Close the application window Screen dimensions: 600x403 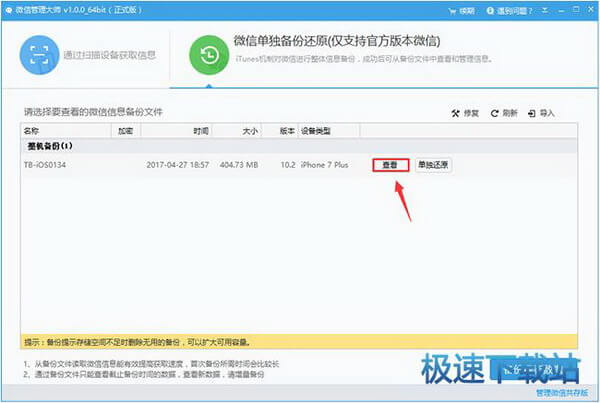click(590, 10)
